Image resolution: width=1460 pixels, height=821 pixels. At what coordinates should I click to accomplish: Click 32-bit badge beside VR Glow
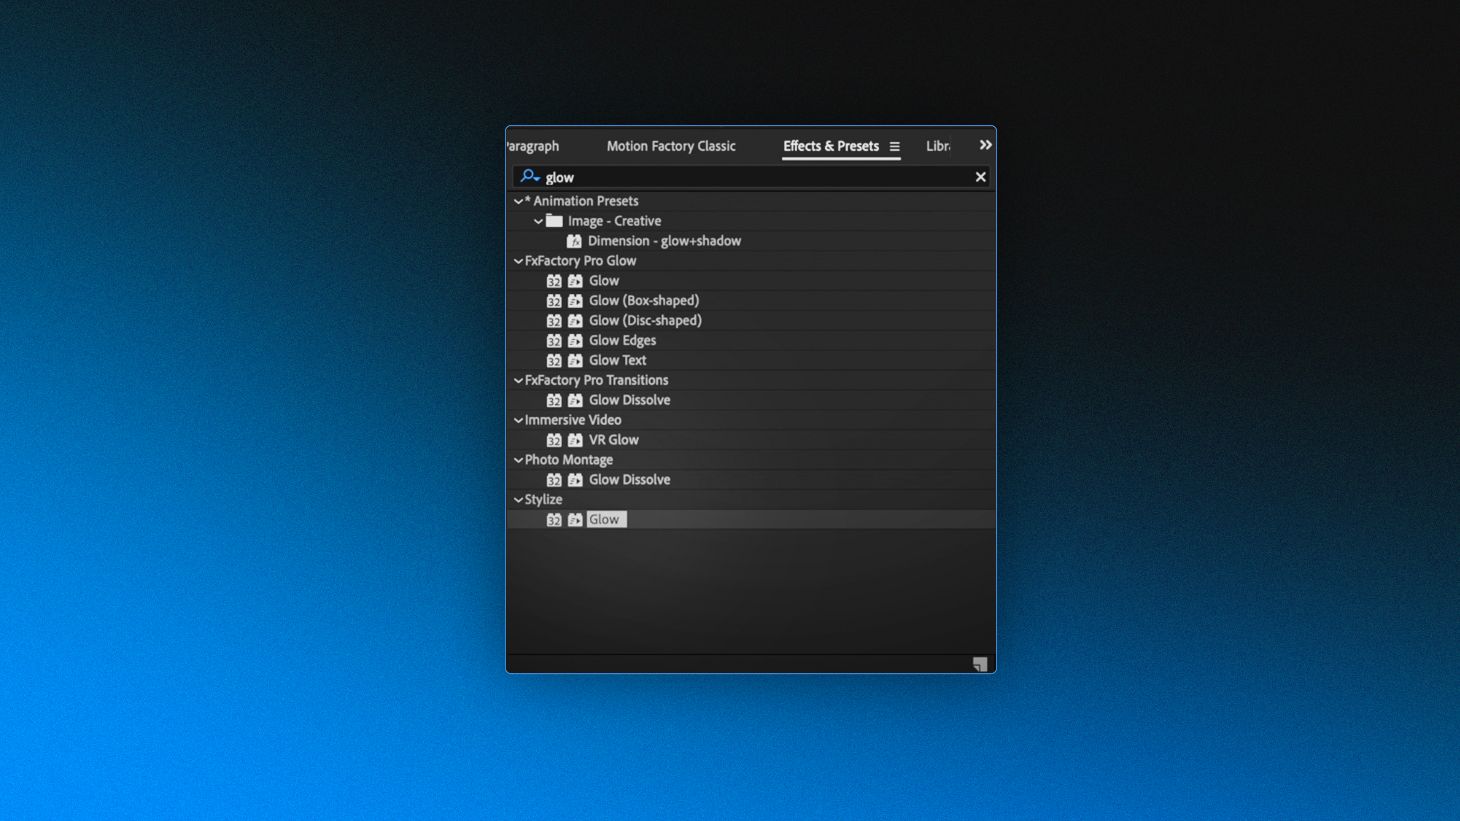(x=554, y=440)
